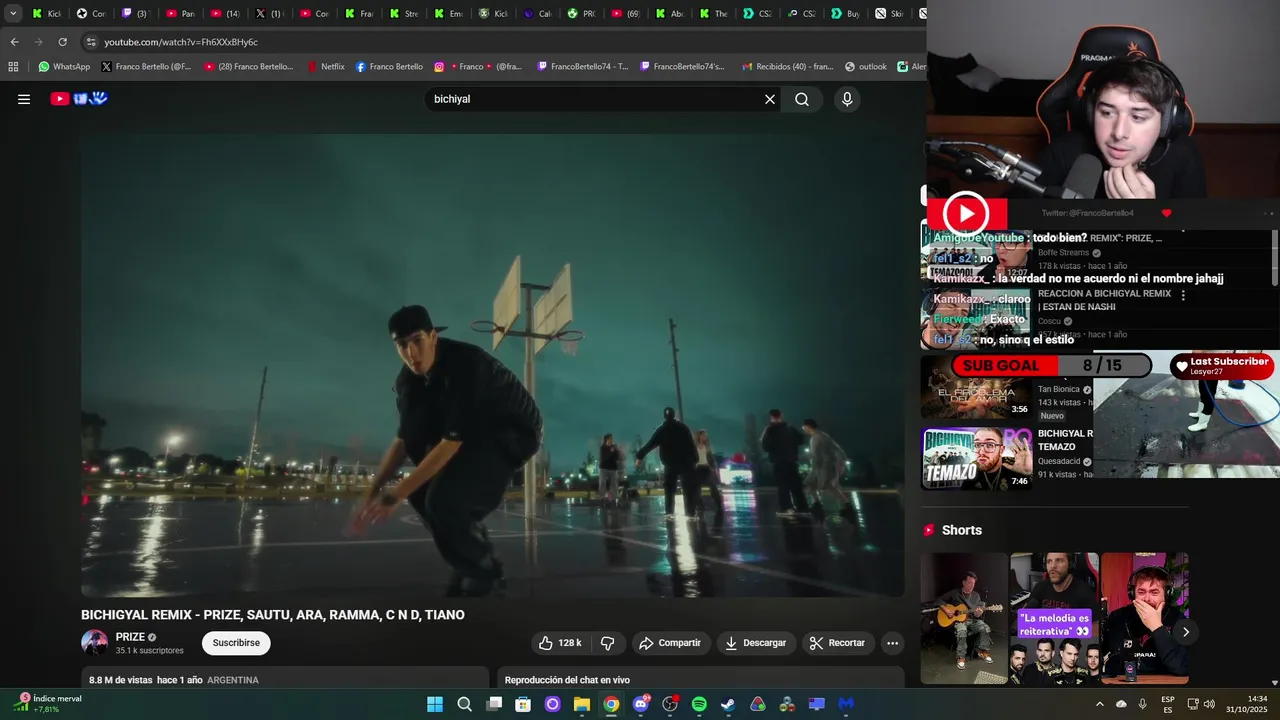Open Task View from the taskbar
Screen dimensions: 1280x720
pyautogui.click(x=494, y=704)
